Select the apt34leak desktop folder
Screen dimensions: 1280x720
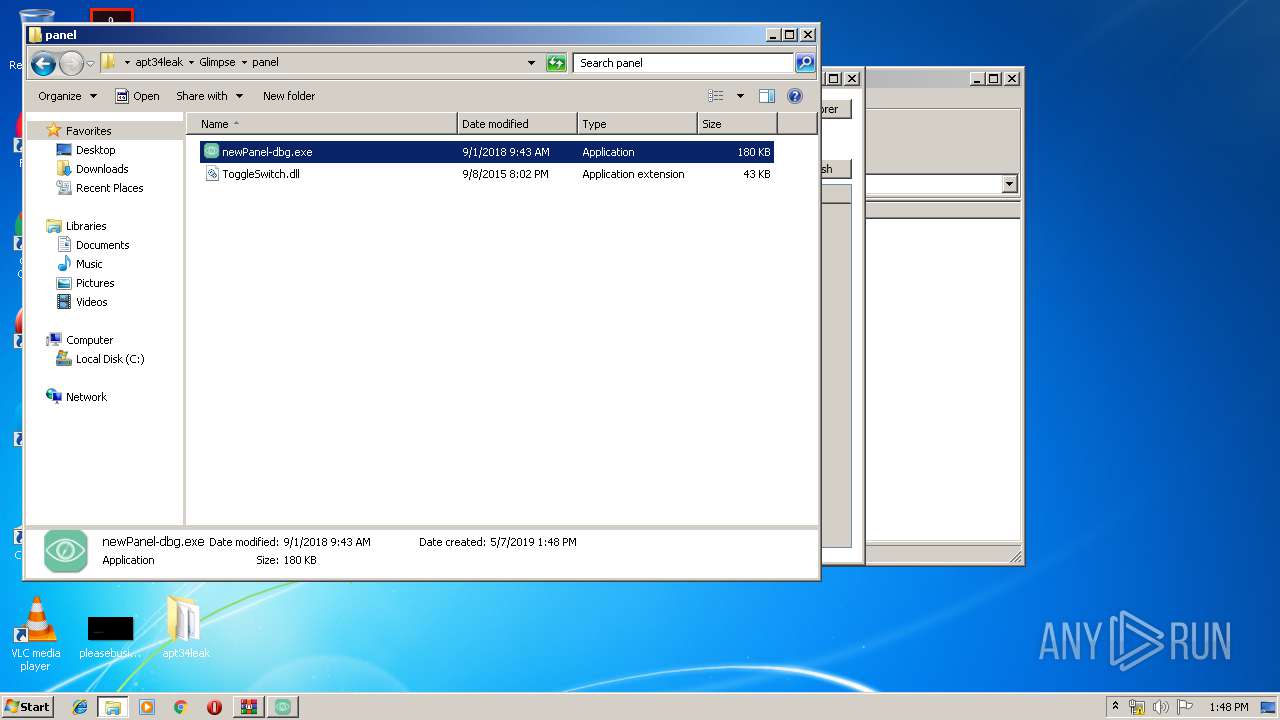186,628
